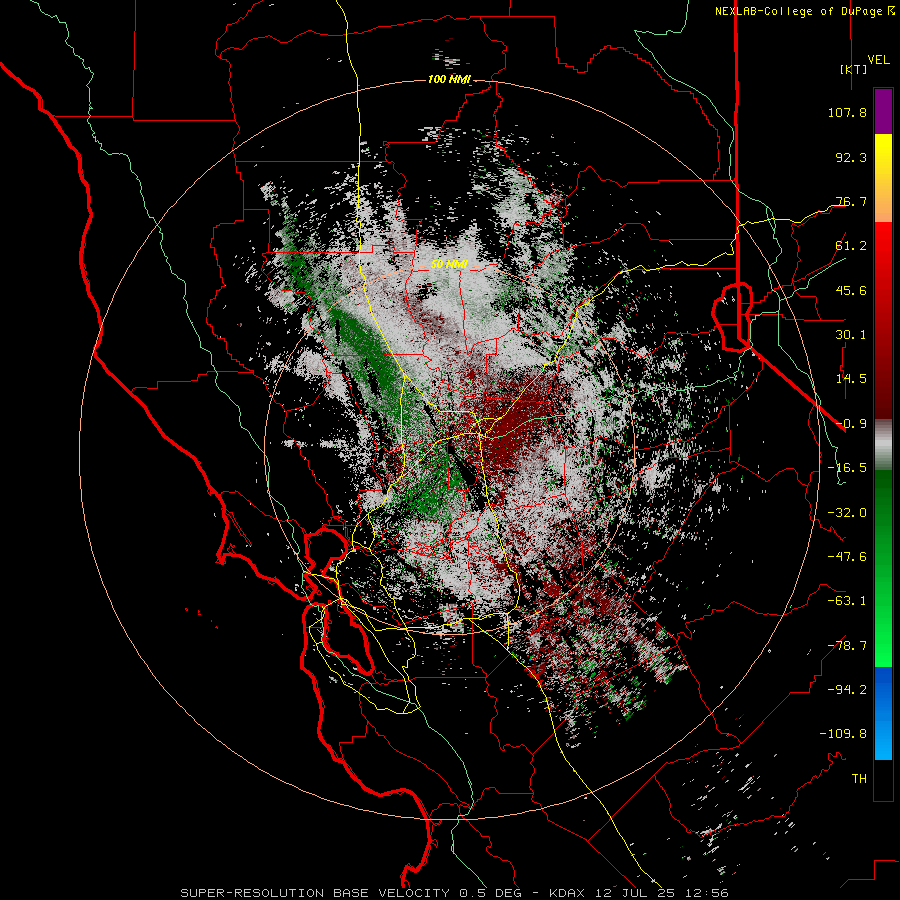The image size is (900, 900).
Task: Select the -63.1 velocity scale value
Action: 847,601
